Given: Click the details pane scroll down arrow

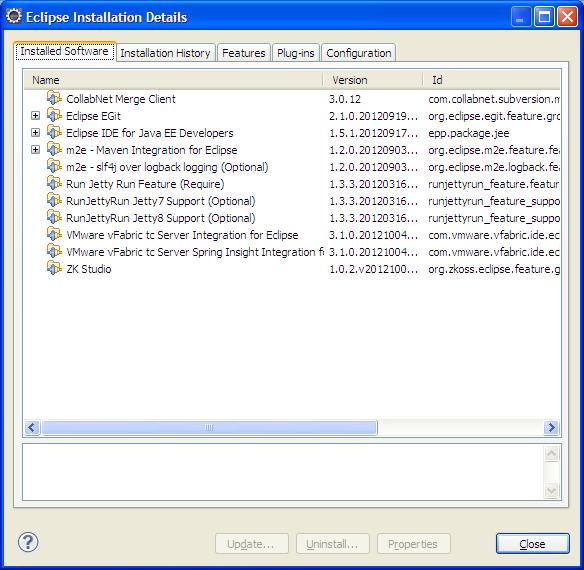Looking at the screenshot, I should 551,490.
